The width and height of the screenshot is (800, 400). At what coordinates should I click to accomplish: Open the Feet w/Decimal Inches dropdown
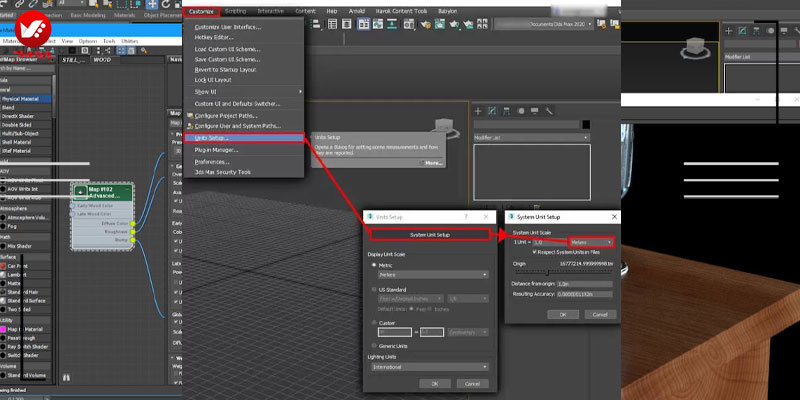click(x=411, y=298)
